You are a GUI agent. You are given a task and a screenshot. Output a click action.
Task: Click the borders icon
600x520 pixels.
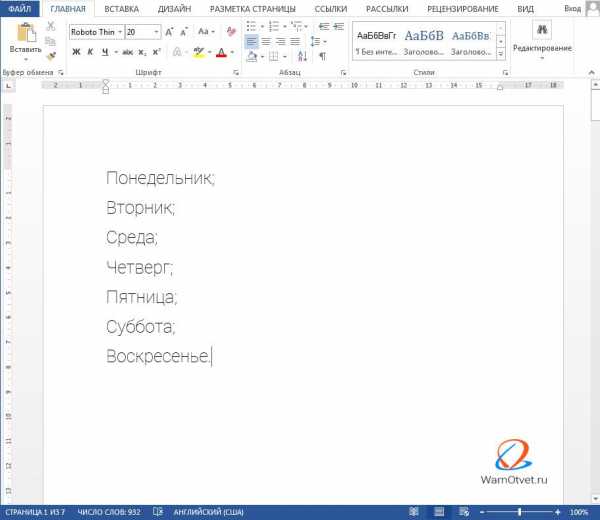(274, 57)
